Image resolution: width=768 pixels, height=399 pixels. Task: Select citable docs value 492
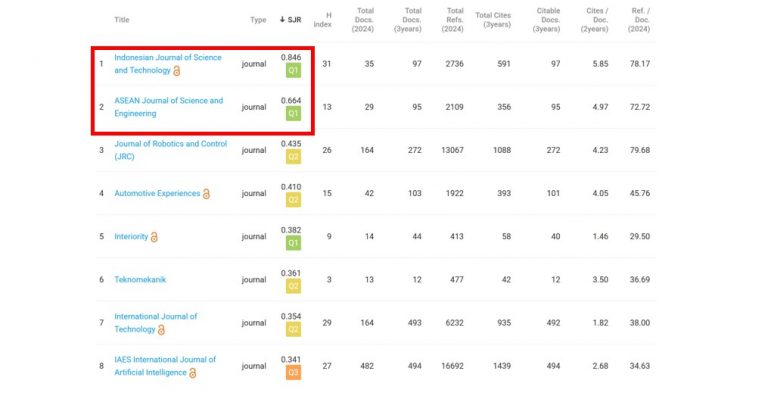coord(553,323)
